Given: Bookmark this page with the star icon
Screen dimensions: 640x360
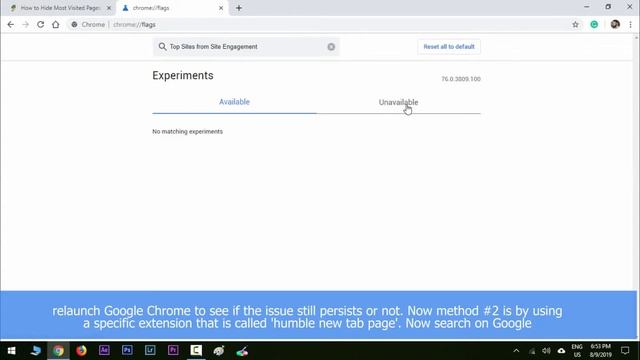Looking at the screenshot, I should coord(576,24).
